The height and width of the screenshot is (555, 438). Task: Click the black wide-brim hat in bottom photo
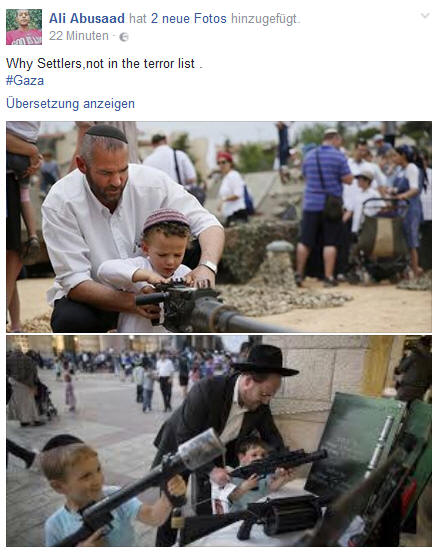tap(266, 360)
